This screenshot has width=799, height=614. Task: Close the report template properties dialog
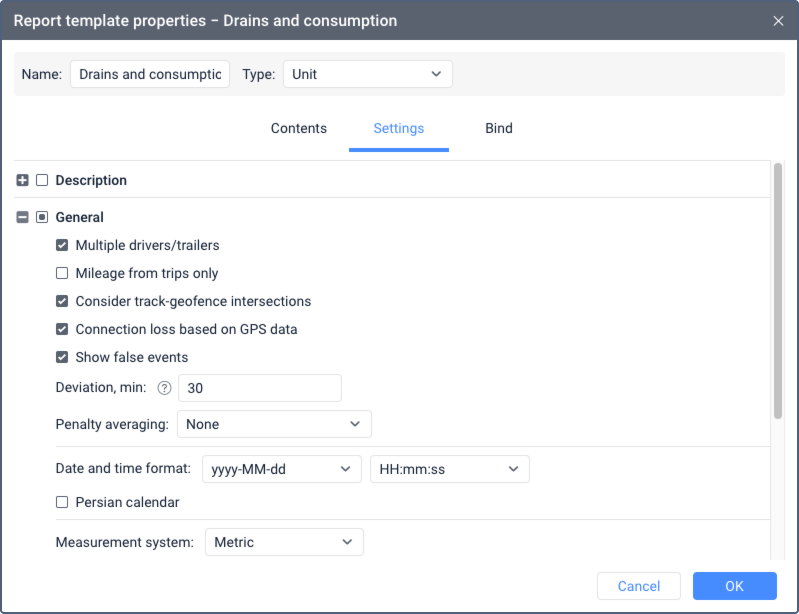click(778, 20)
